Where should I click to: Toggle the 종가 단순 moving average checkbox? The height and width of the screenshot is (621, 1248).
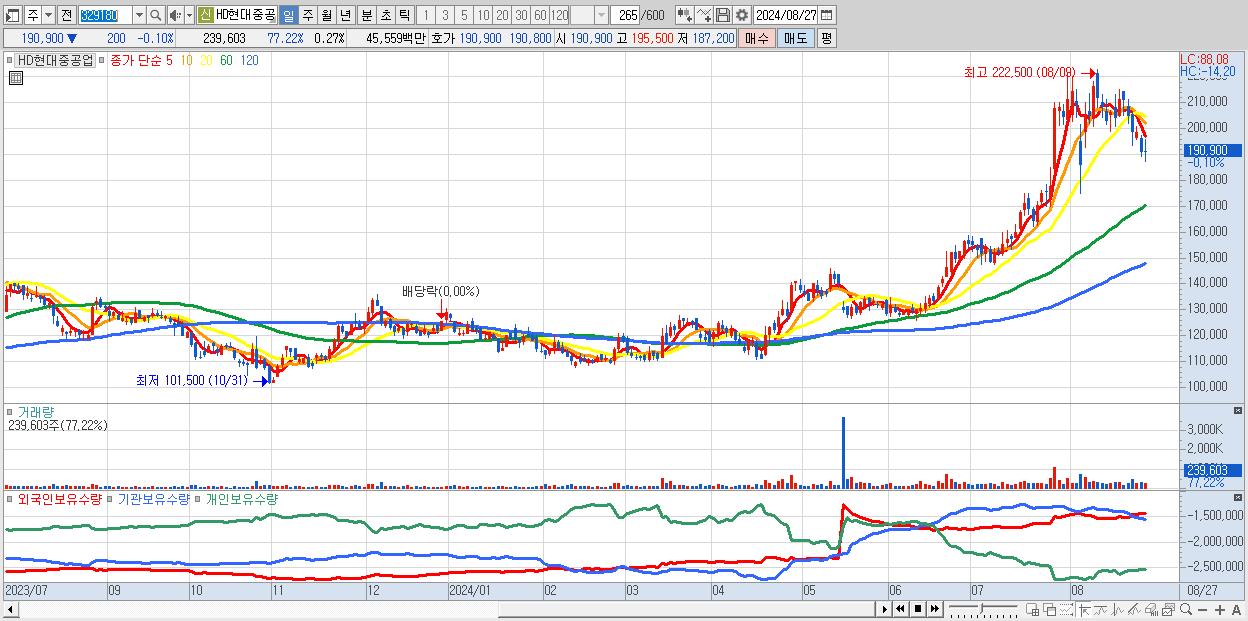(x=102, y=60)
